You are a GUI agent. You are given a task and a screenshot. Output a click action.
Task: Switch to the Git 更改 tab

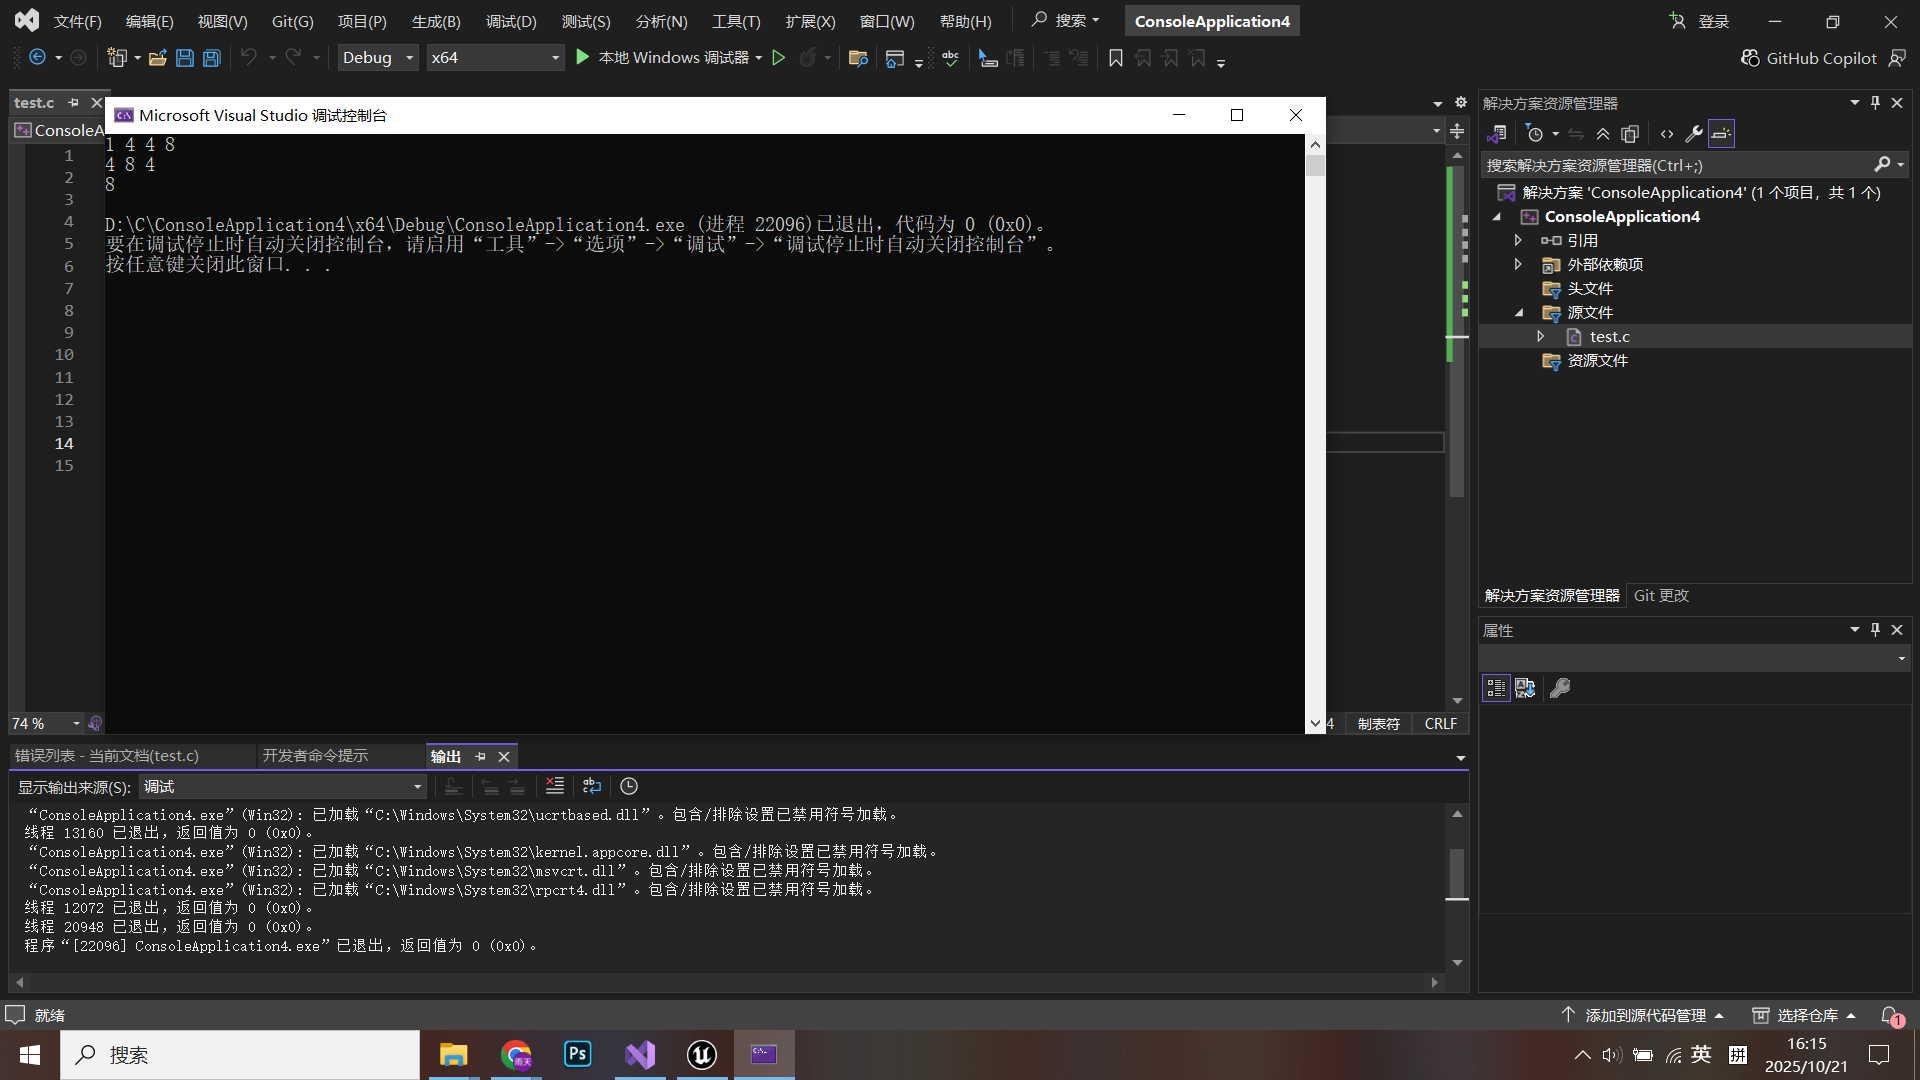(x=1661, y=595)
